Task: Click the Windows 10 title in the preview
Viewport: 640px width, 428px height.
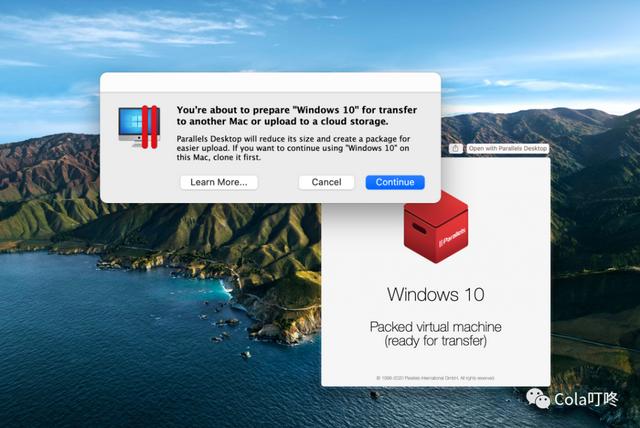Action: [436, 295]
